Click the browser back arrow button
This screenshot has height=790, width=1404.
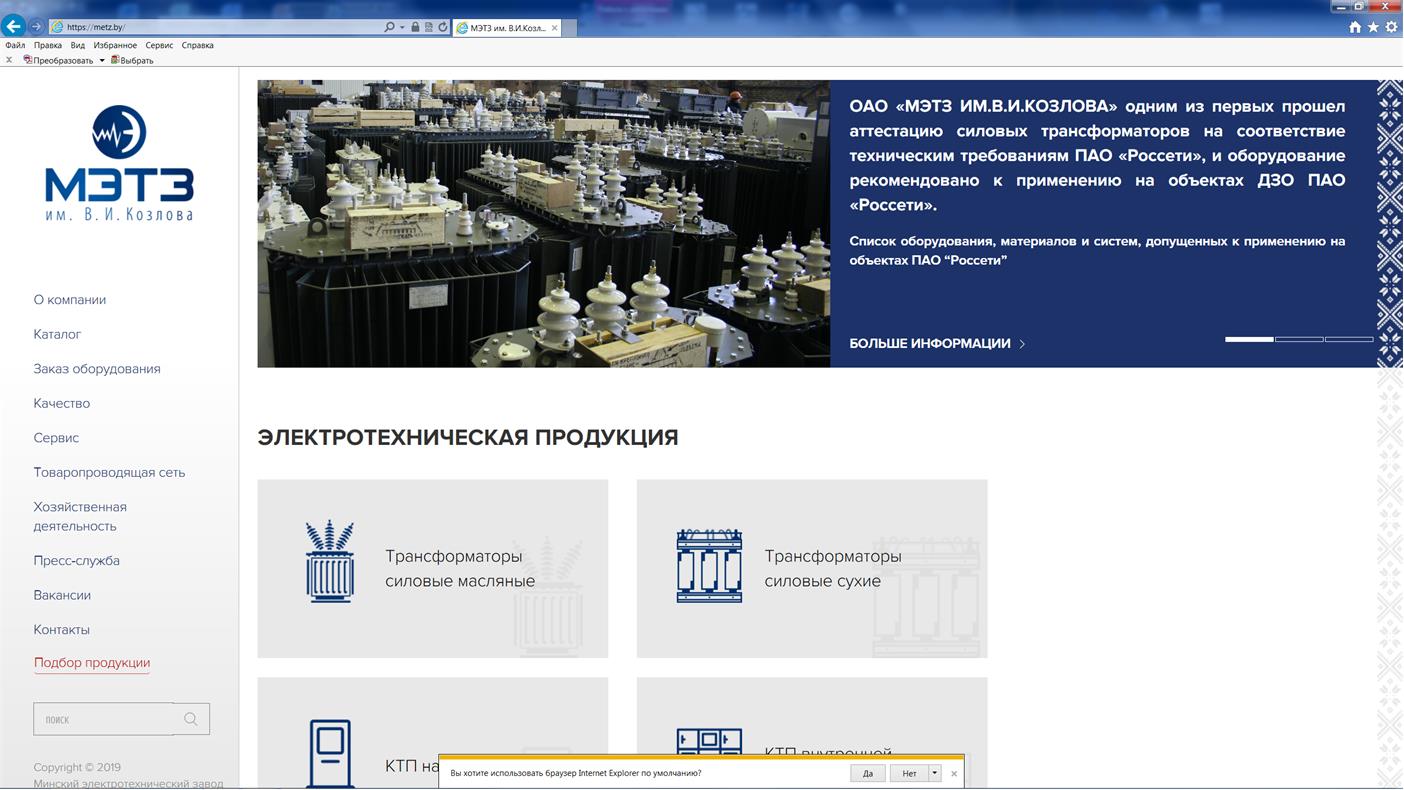(13, 26)
